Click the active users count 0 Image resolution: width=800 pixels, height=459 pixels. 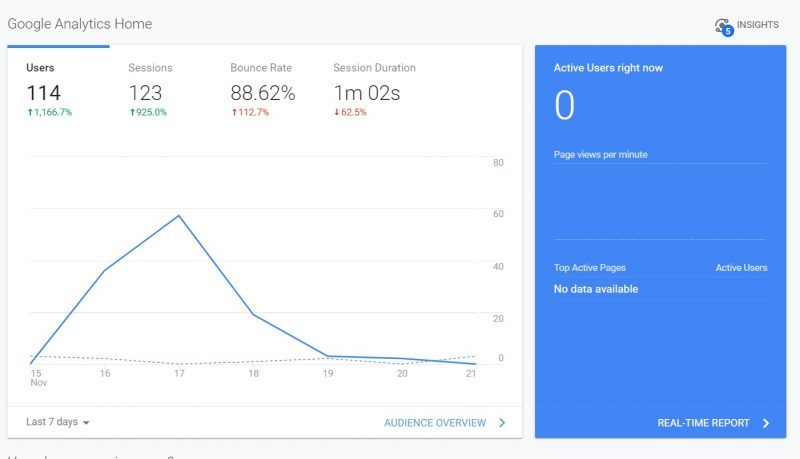[x=564, y=105]
